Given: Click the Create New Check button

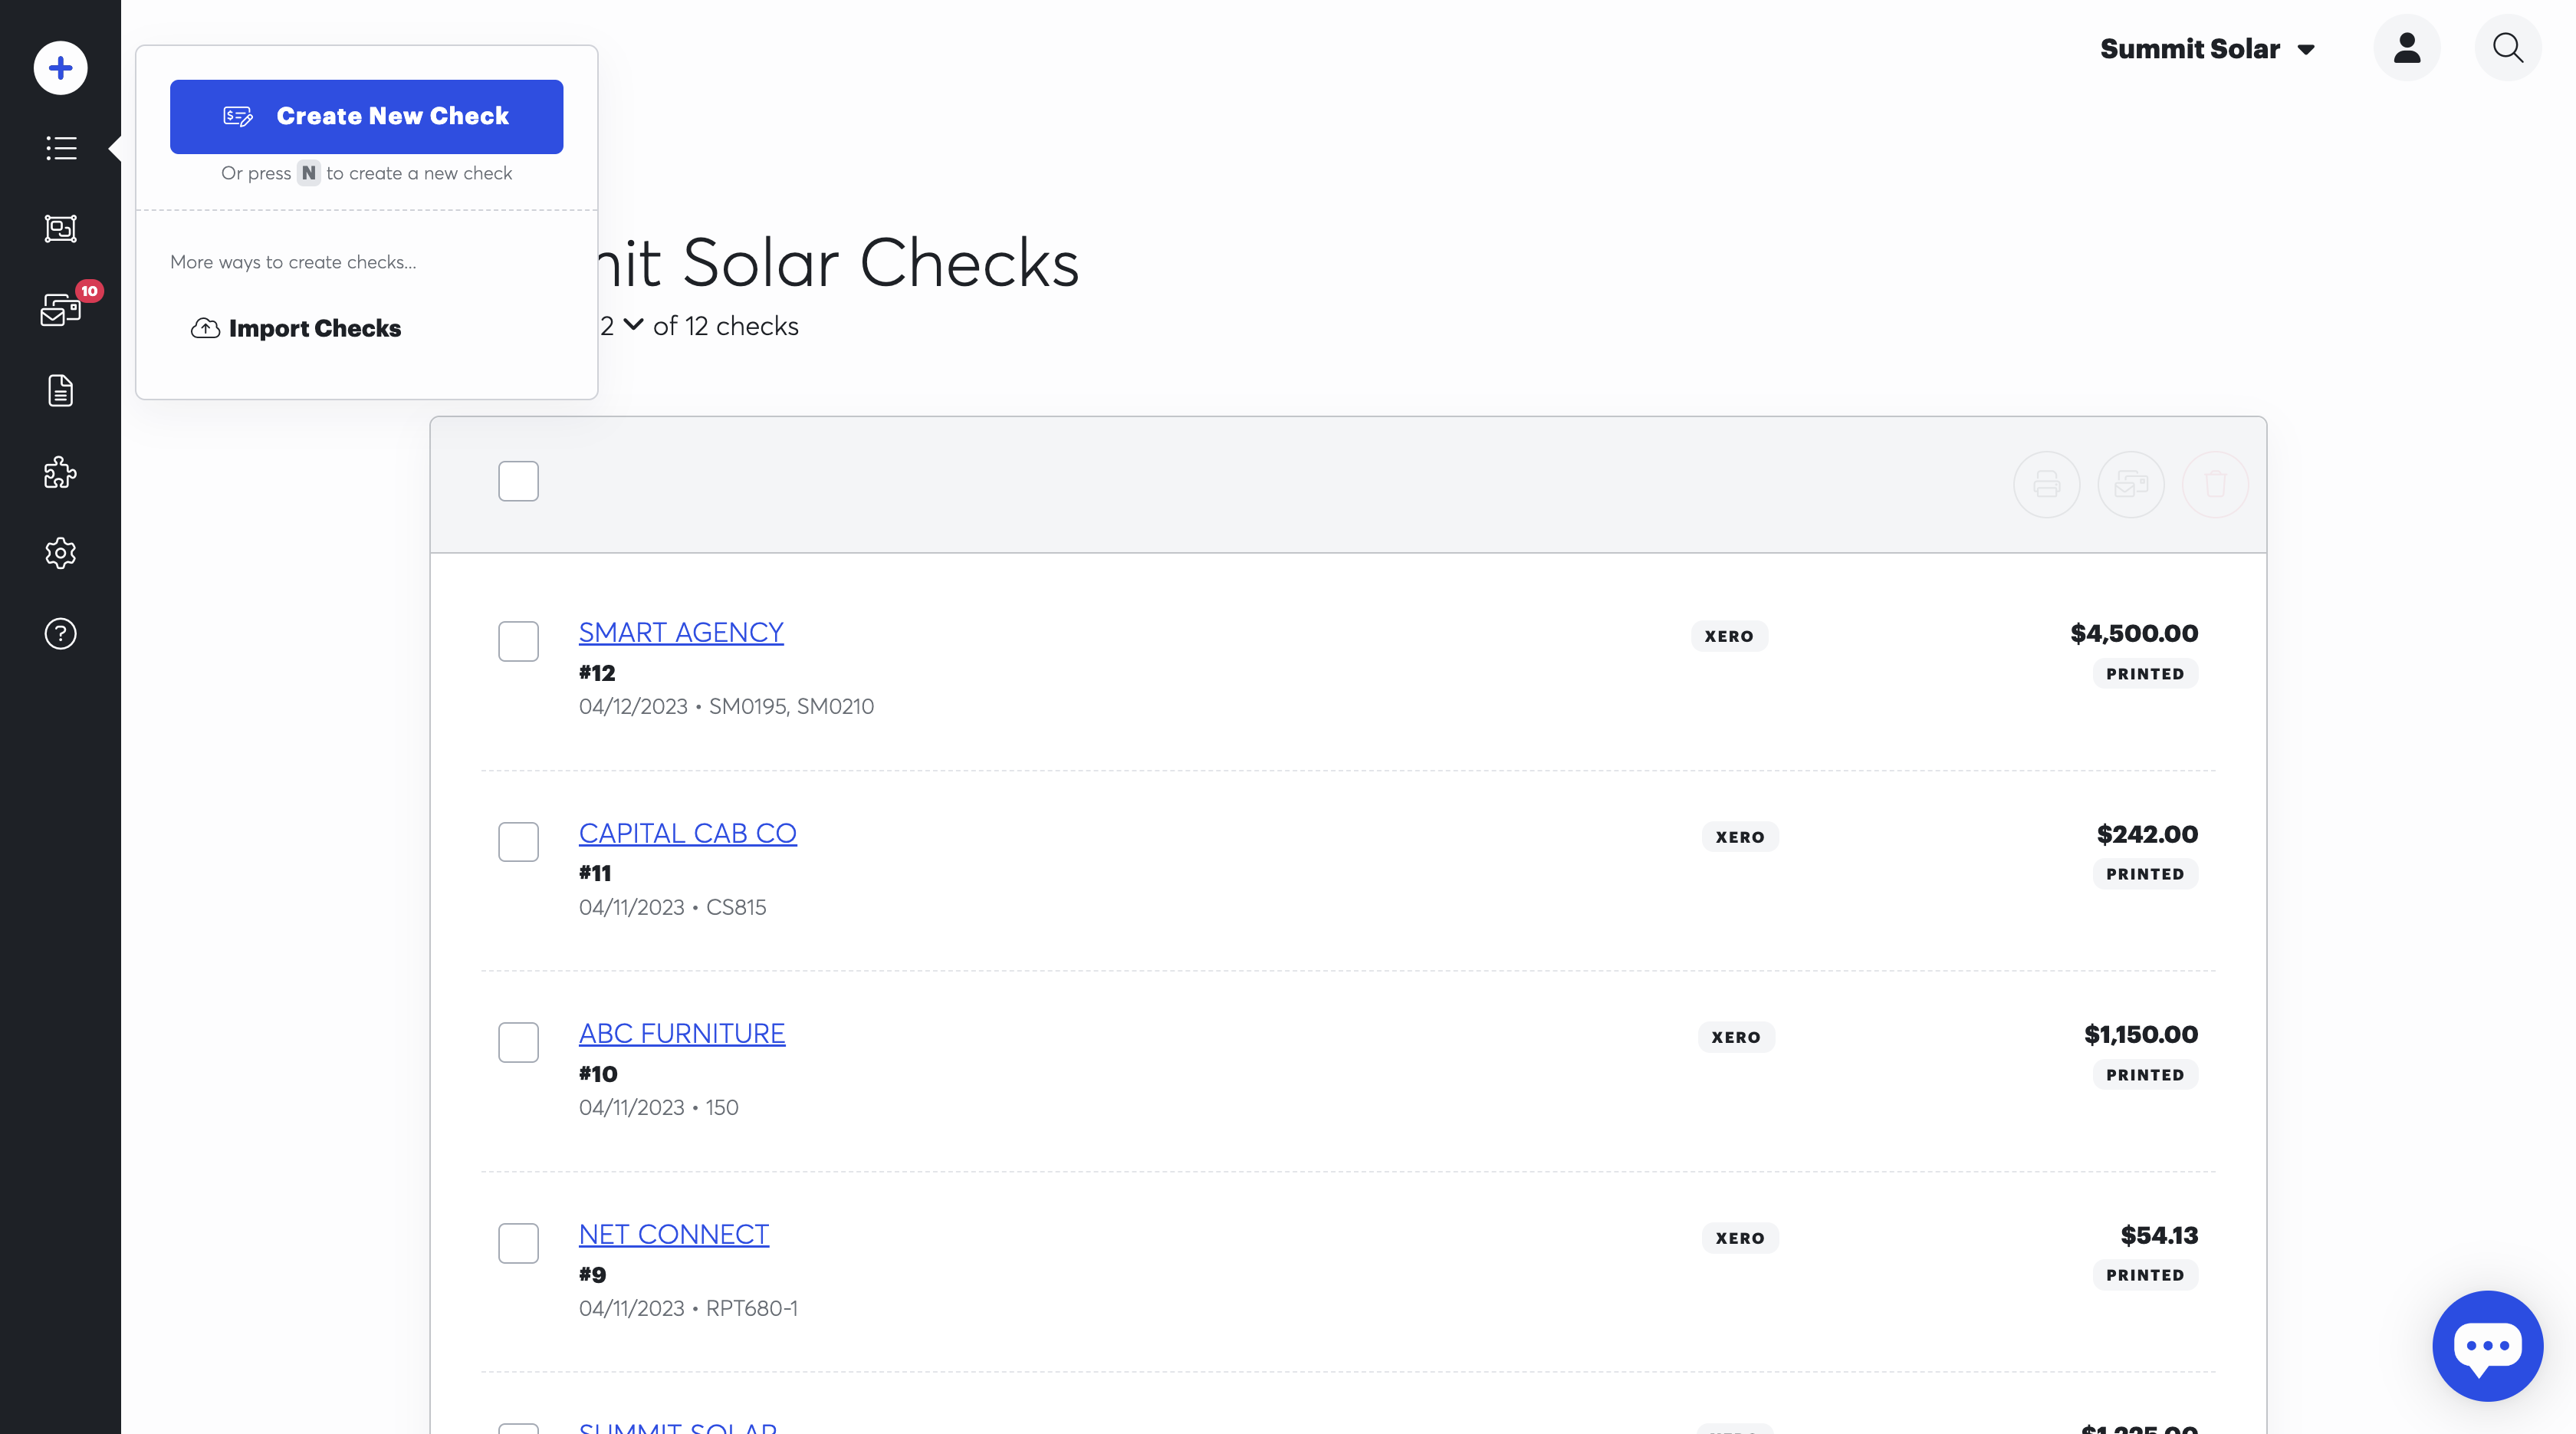Looking at the screenshot, I should point(366,116).
